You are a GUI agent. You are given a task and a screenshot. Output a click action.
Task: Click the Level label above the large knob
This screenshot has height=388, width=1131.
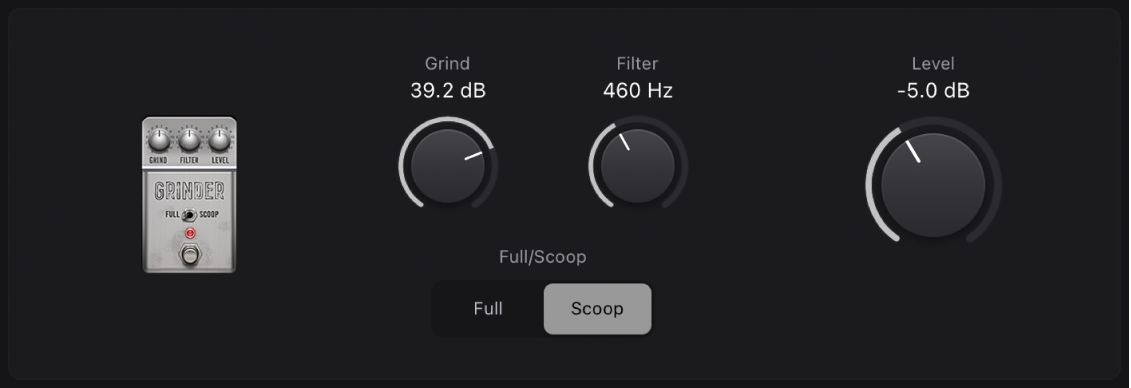coord(933,63)
